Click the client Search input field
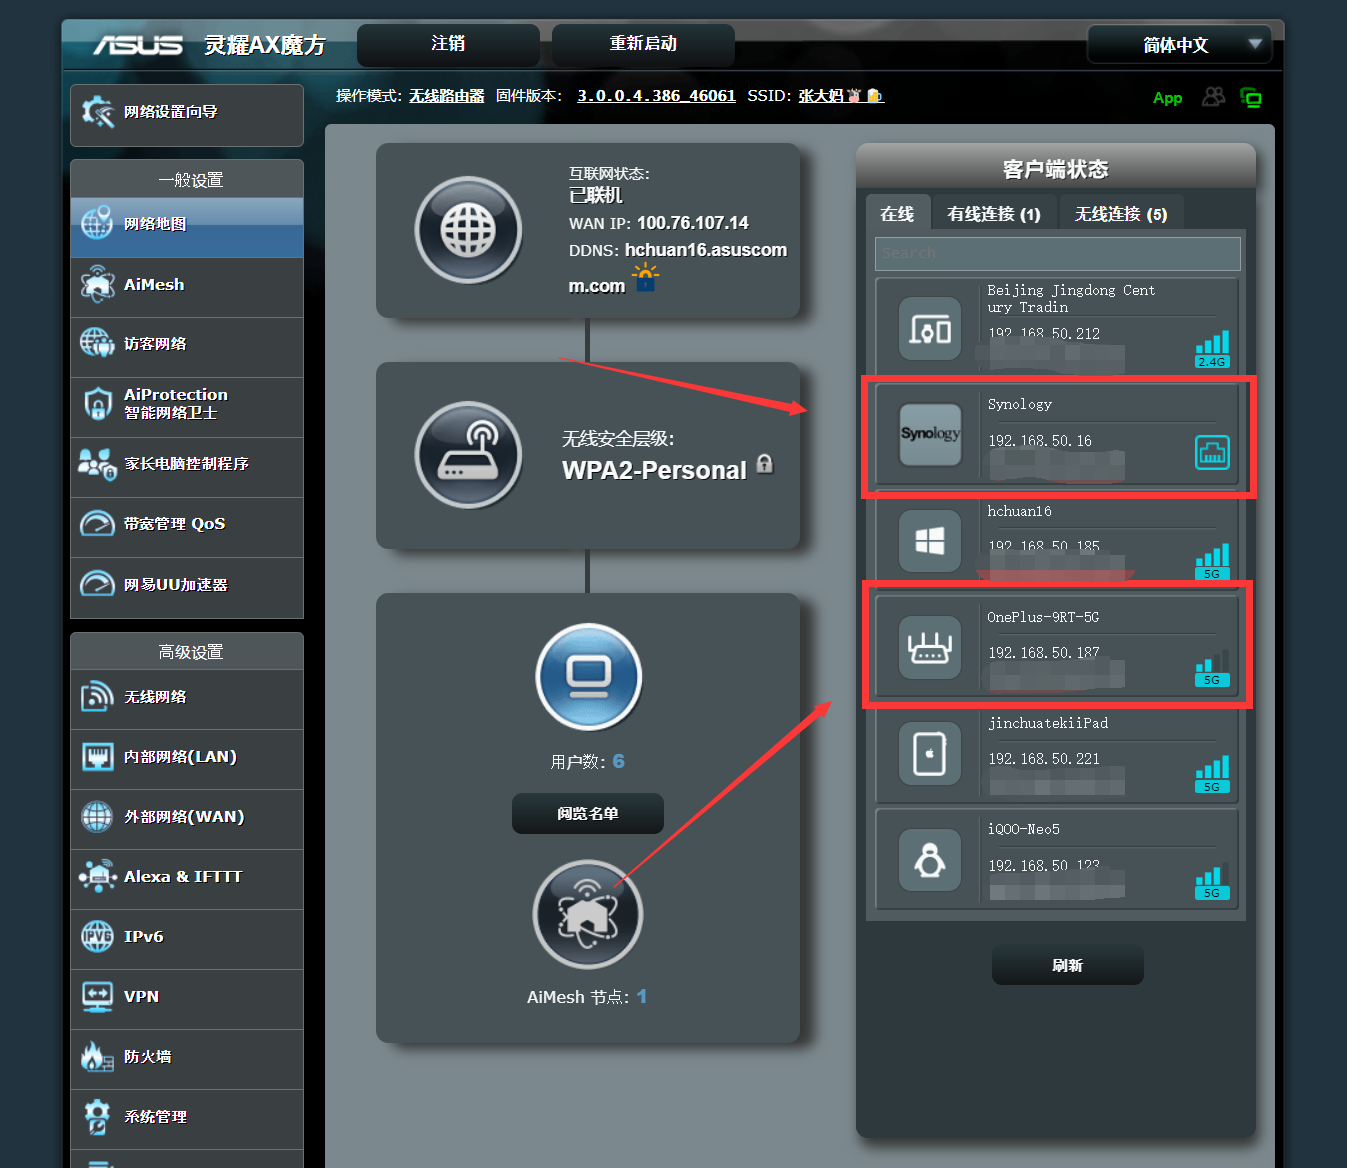The image size is (1347, 1168). 1058,254
